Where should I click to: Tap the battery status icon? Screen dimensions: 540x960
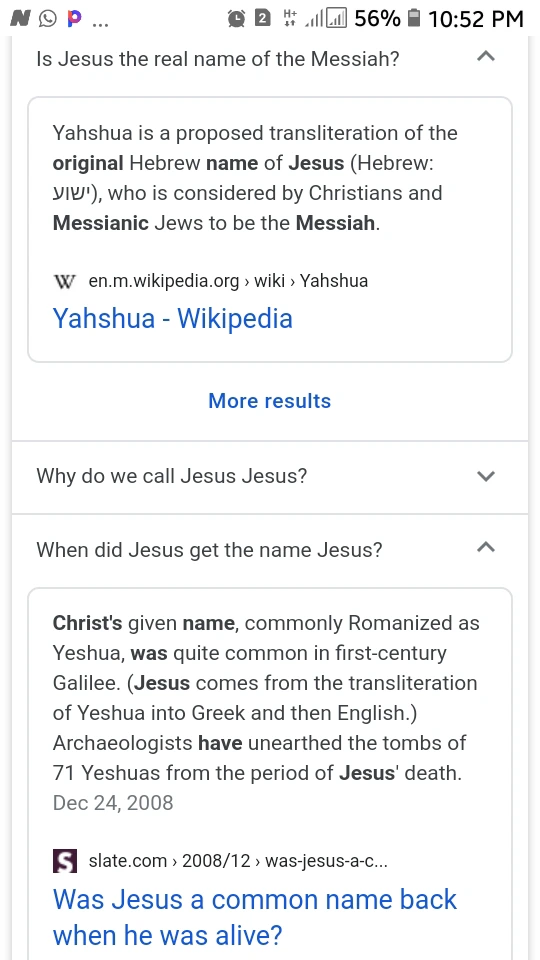[x=414, y=18]
